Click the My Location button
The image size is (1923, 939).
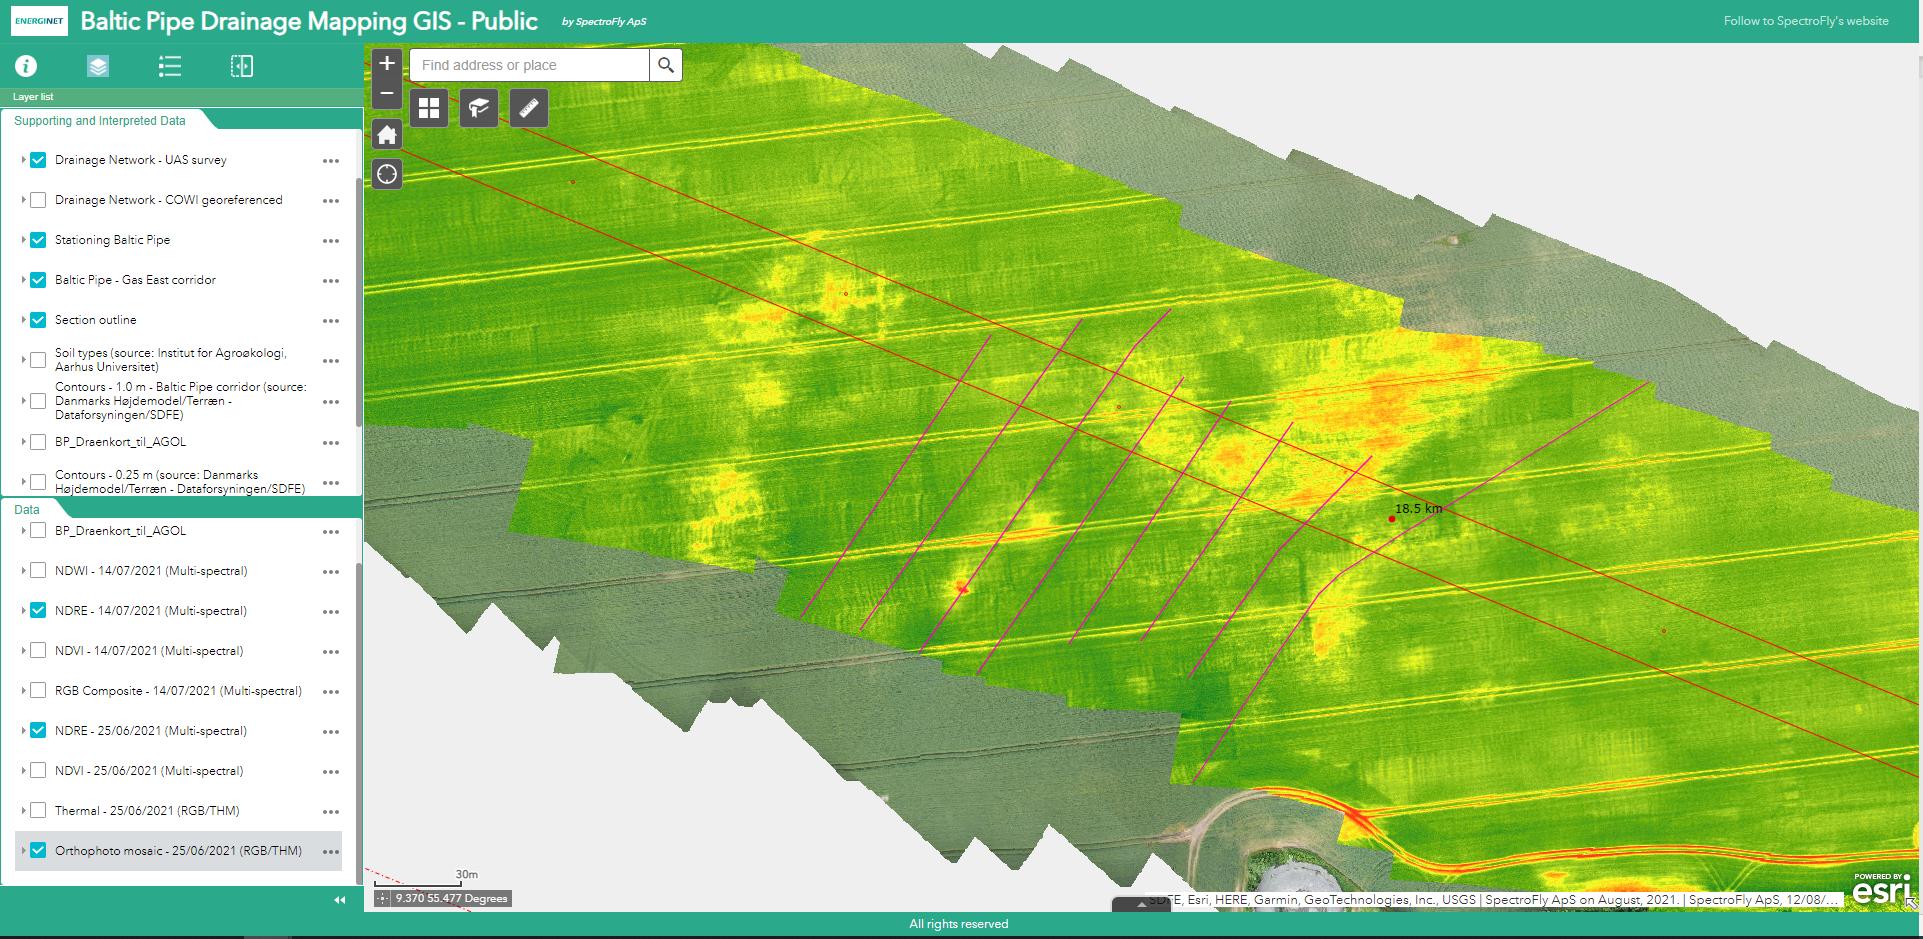(387, 175)
